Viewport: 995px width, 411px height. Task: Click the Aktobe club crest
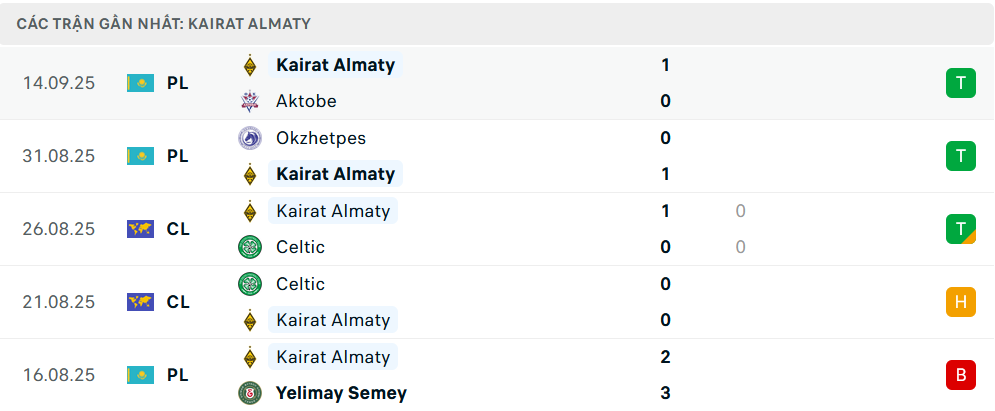[x=249, y=101]
